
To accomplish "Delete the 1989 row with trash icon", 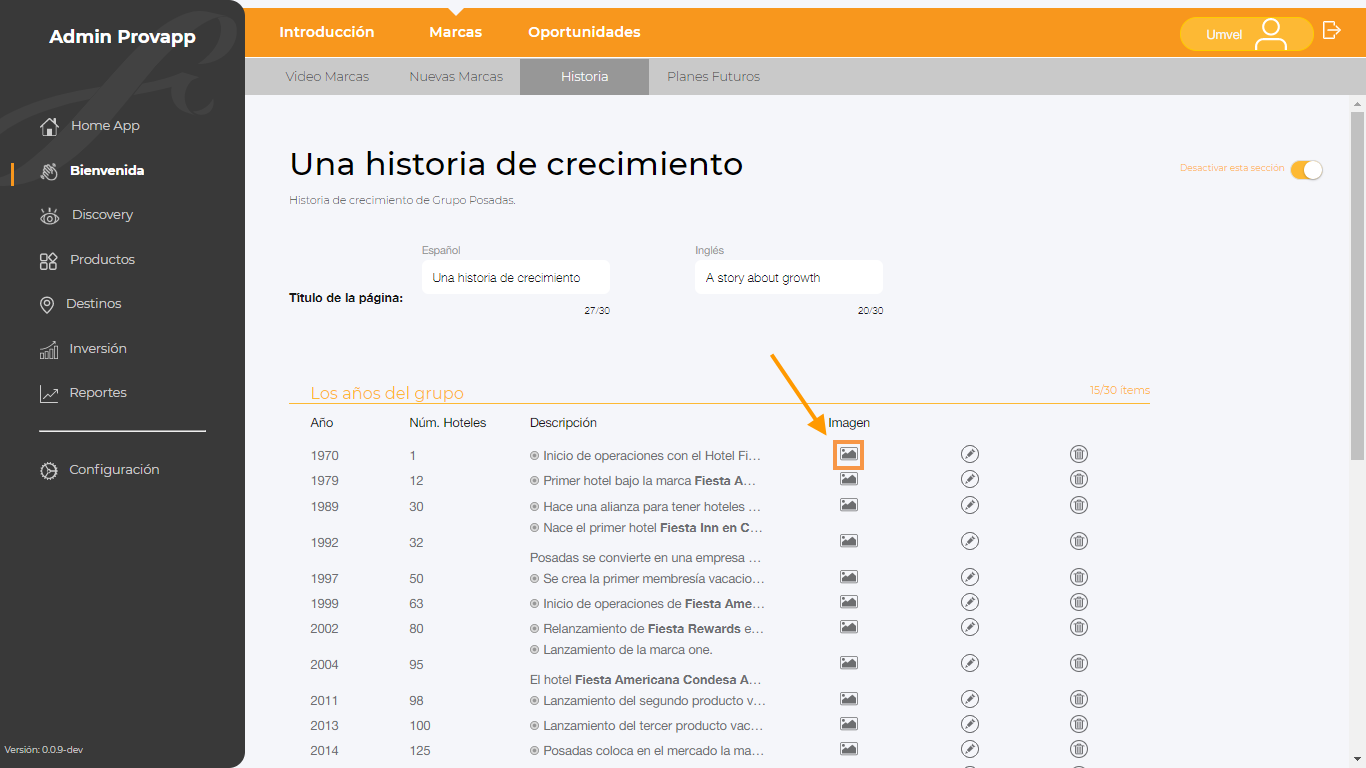I will tap(1079, 505).
